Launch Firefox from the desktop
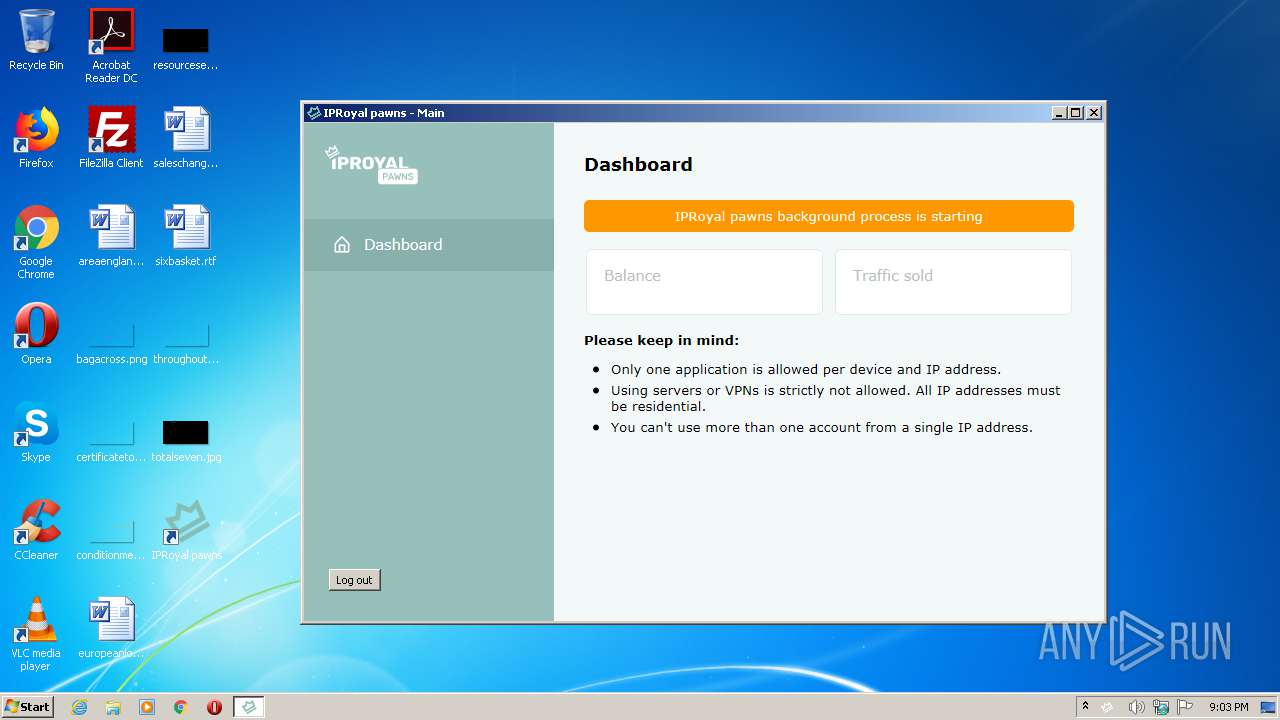The image size is (1280, 720). [x=36, y=138]
